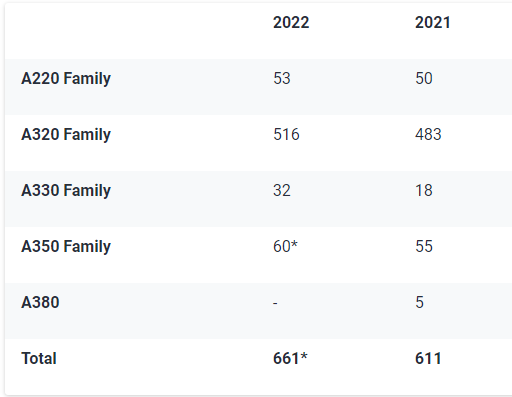512x397 pixels.
Task: Click the A320 2022 value 516
Action: 286,134
